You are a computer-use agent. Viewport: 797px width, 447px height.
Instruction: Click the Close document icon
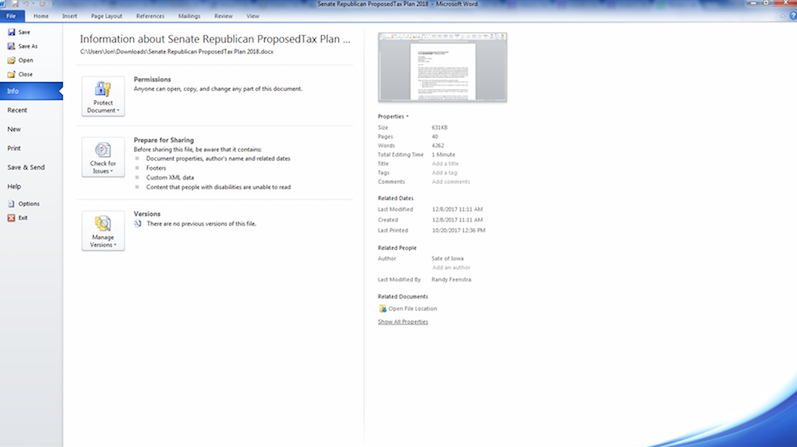(x=11, y=74)
